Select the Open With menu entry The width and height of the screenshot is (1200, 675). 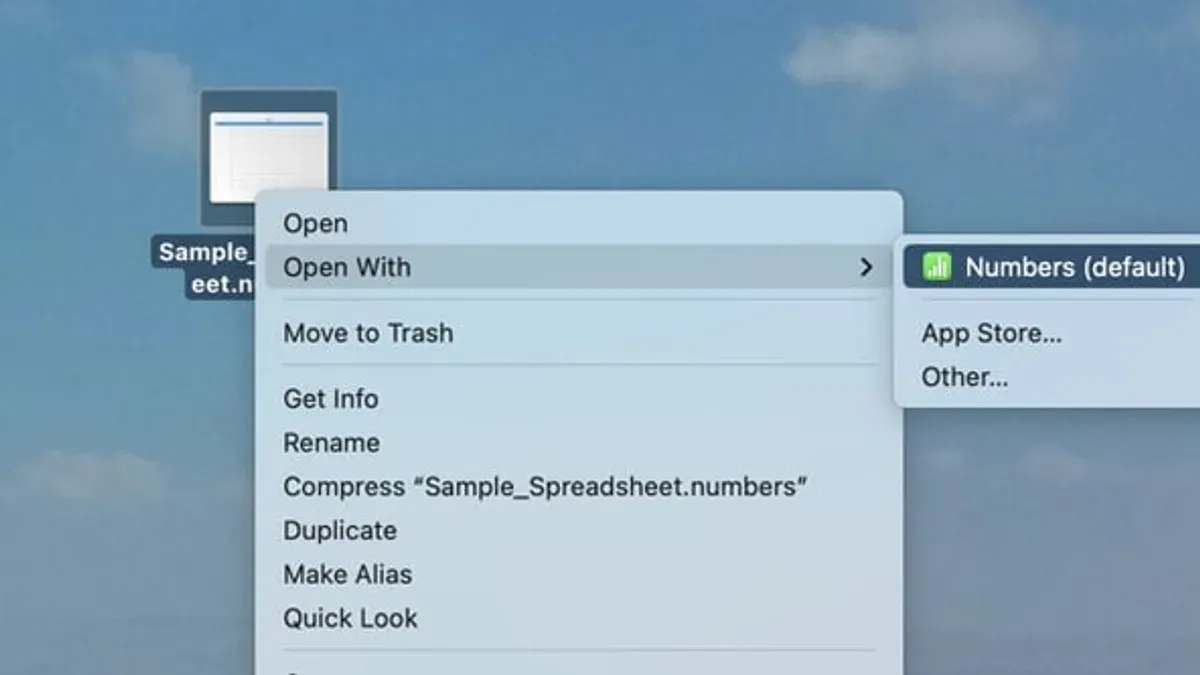(579, 267)
